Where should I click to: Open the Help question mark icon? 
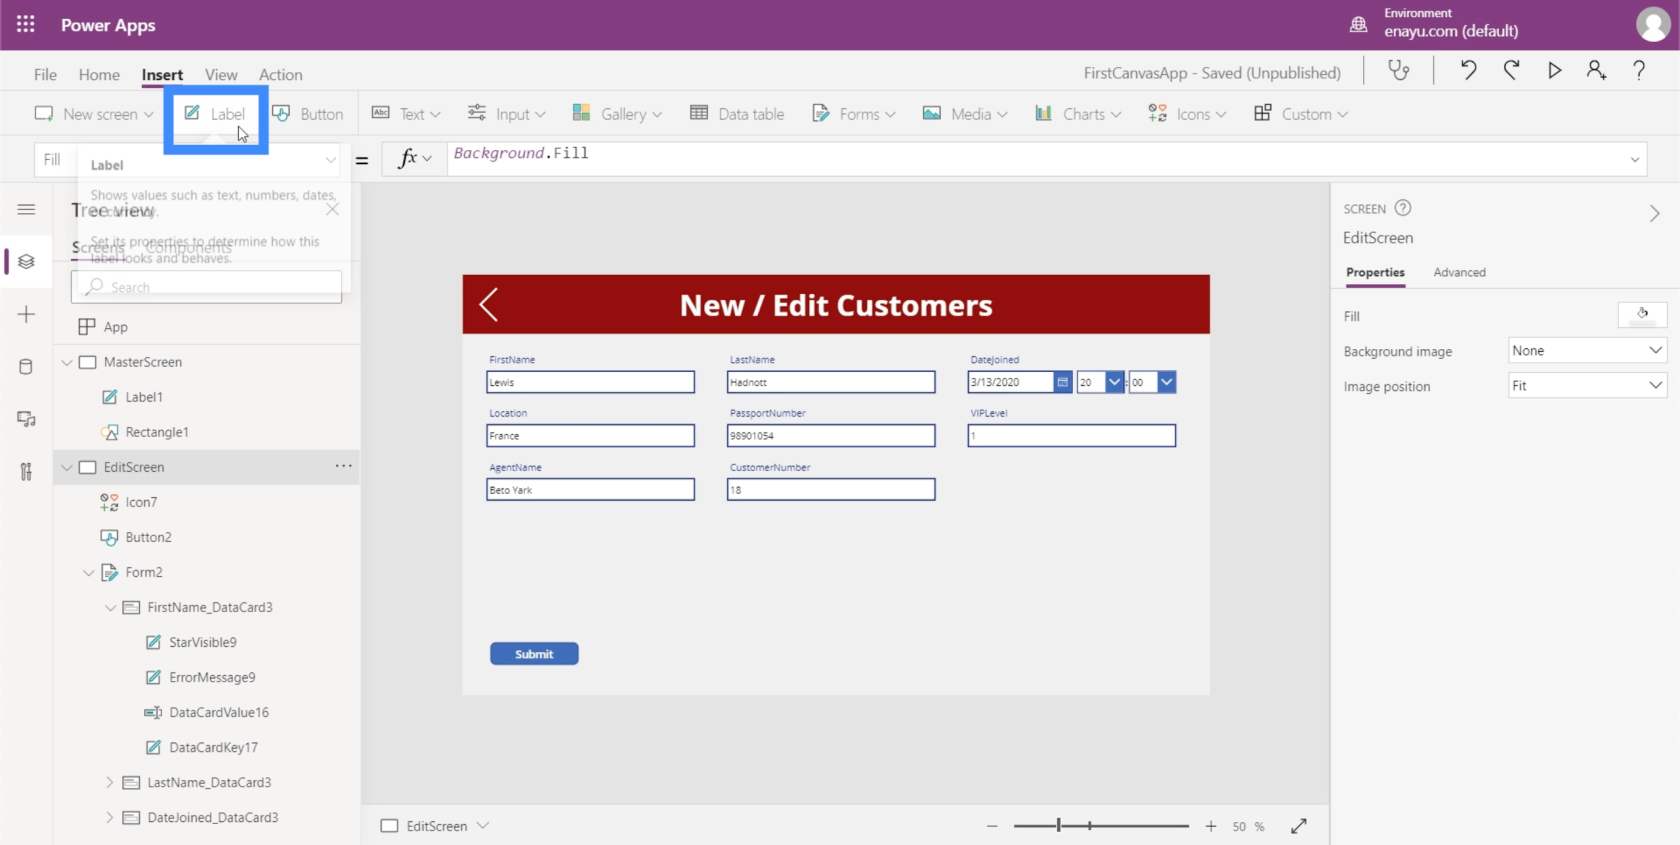1639,70
